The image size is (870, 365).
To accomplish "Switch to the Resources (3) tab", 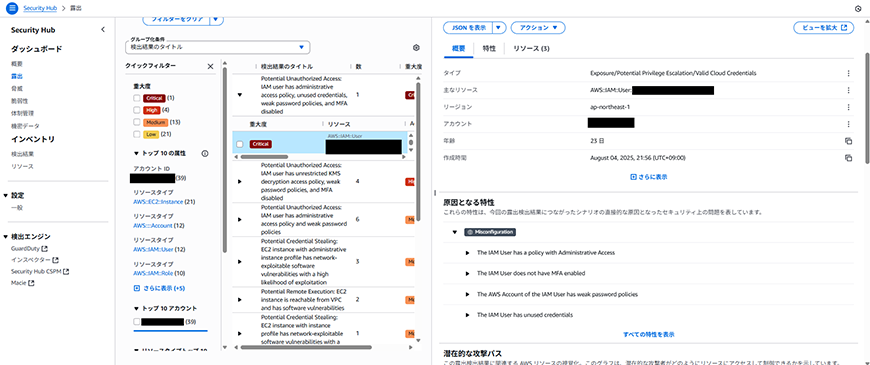I will click(531, 48).
